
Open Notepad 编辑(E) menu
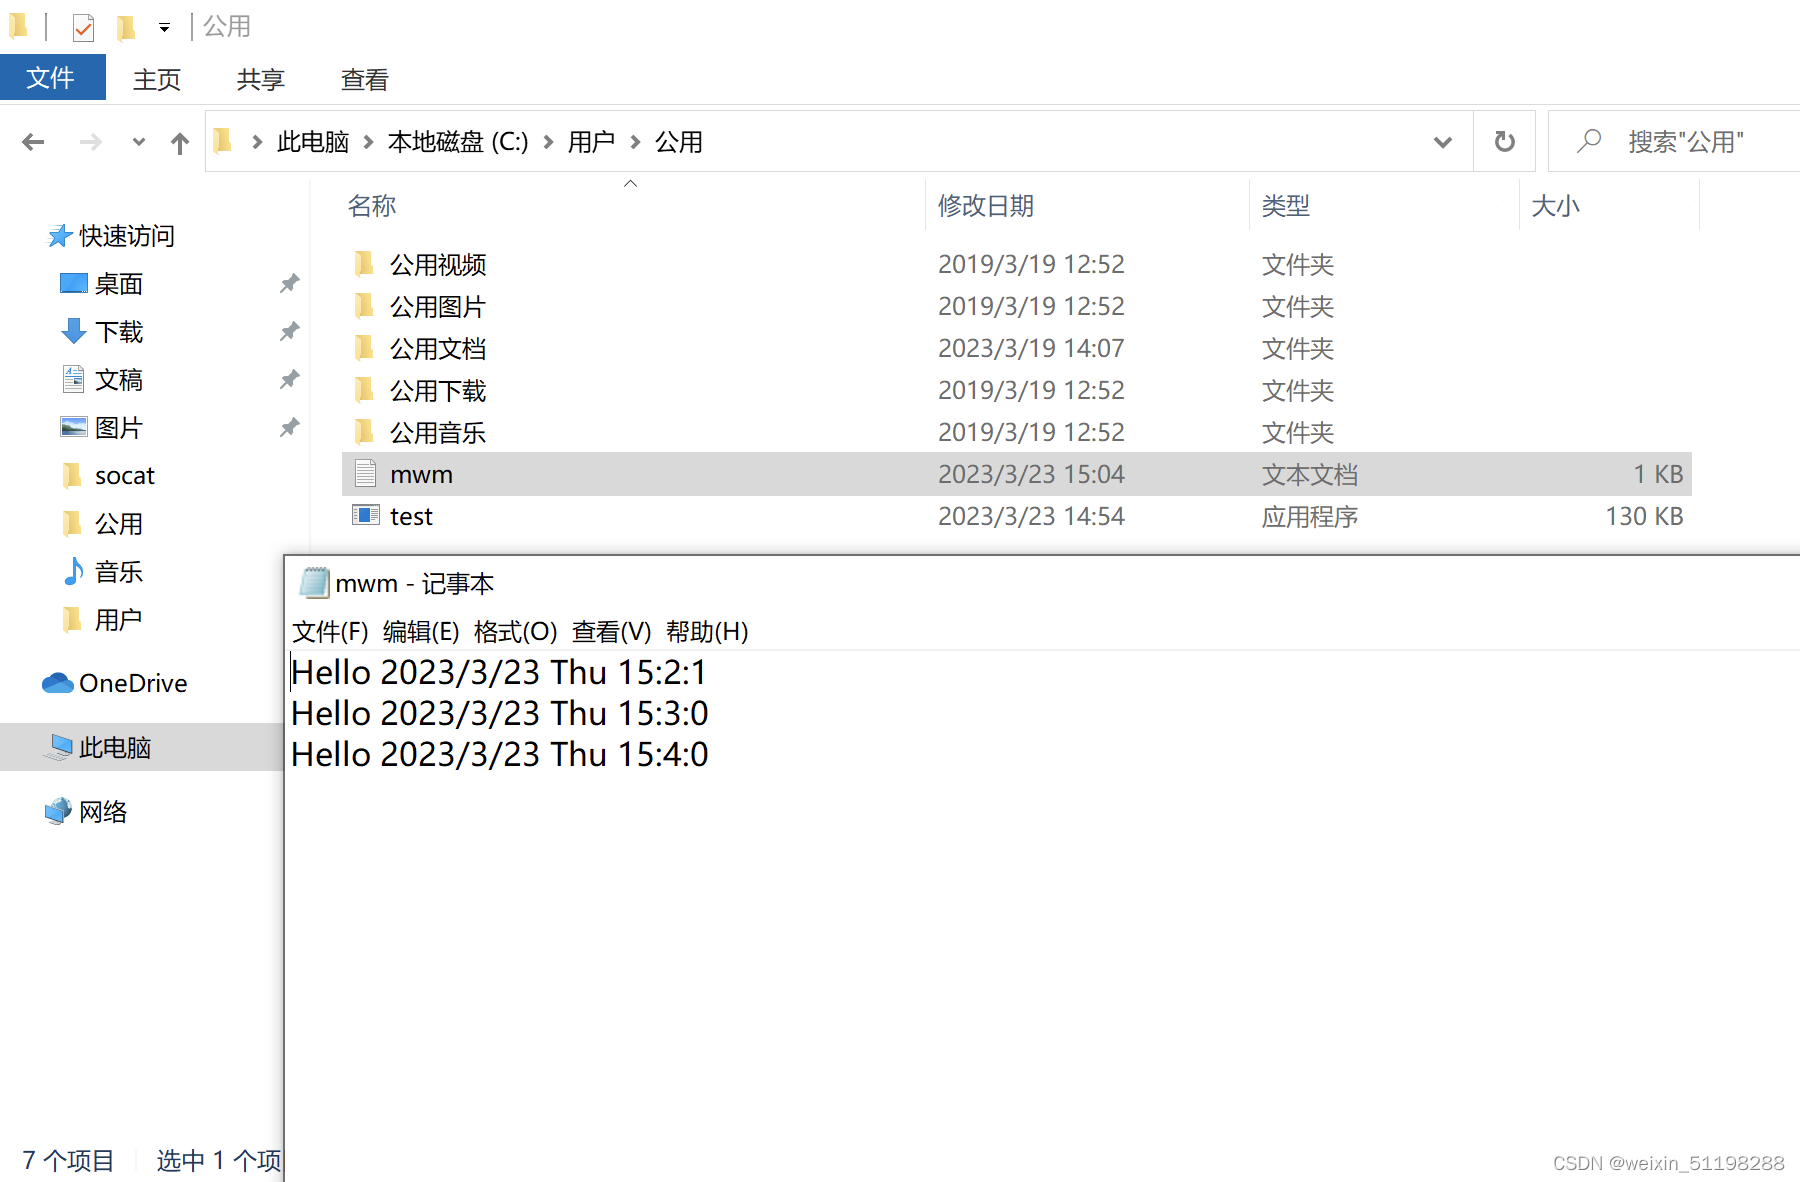click(421, 632)
